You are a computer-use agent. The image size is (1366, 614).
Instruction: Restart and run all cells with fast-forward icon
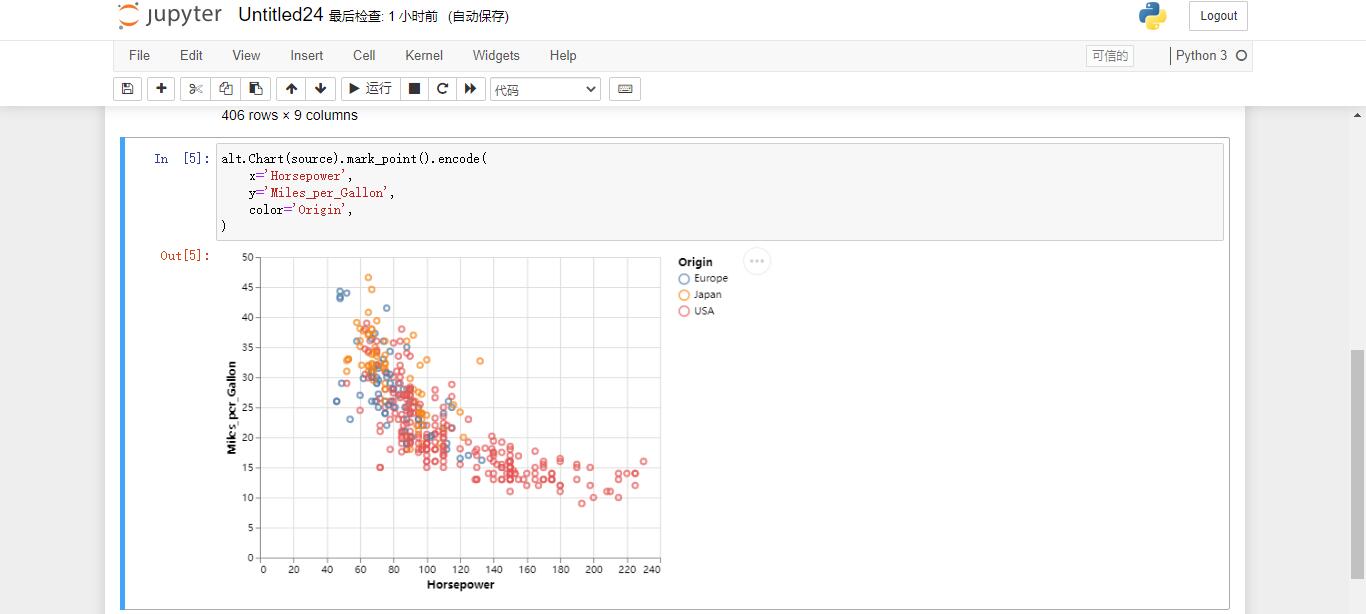tap(471, 89)
